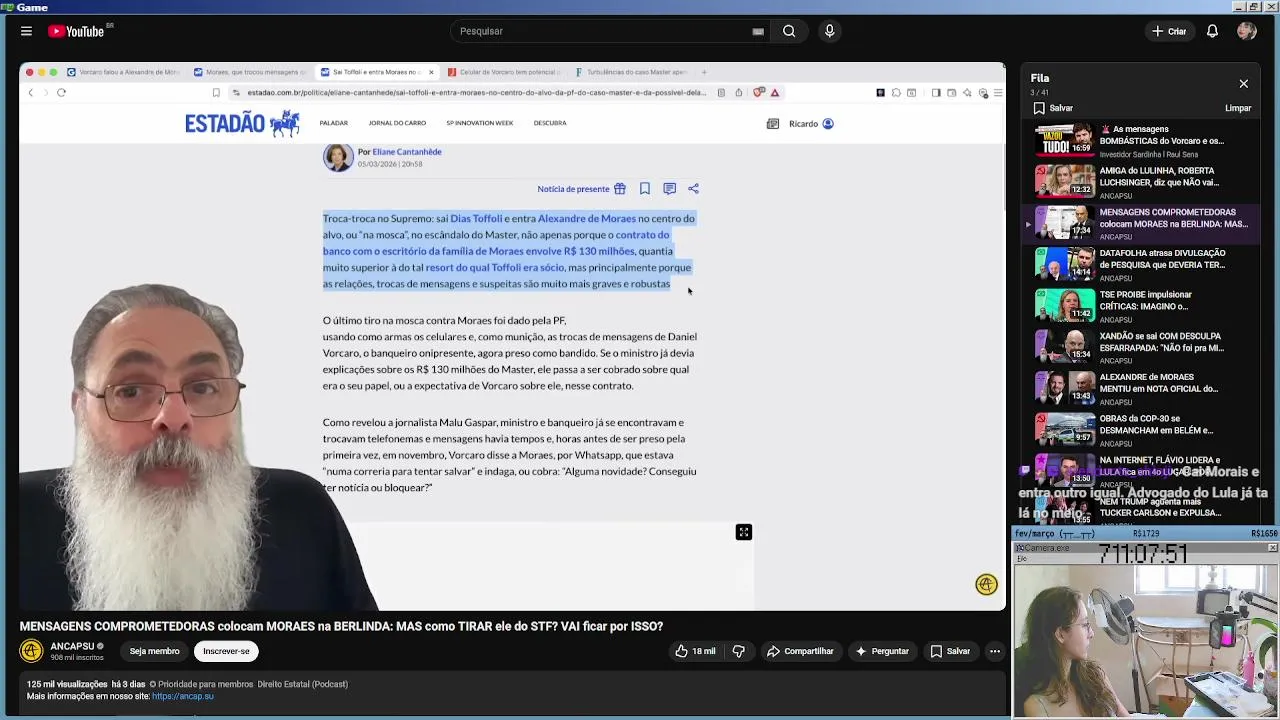Viewport: 1280px width, 720px height.
Task: Close the Camera.exe overlay window
Action: tap(1272, 548)
